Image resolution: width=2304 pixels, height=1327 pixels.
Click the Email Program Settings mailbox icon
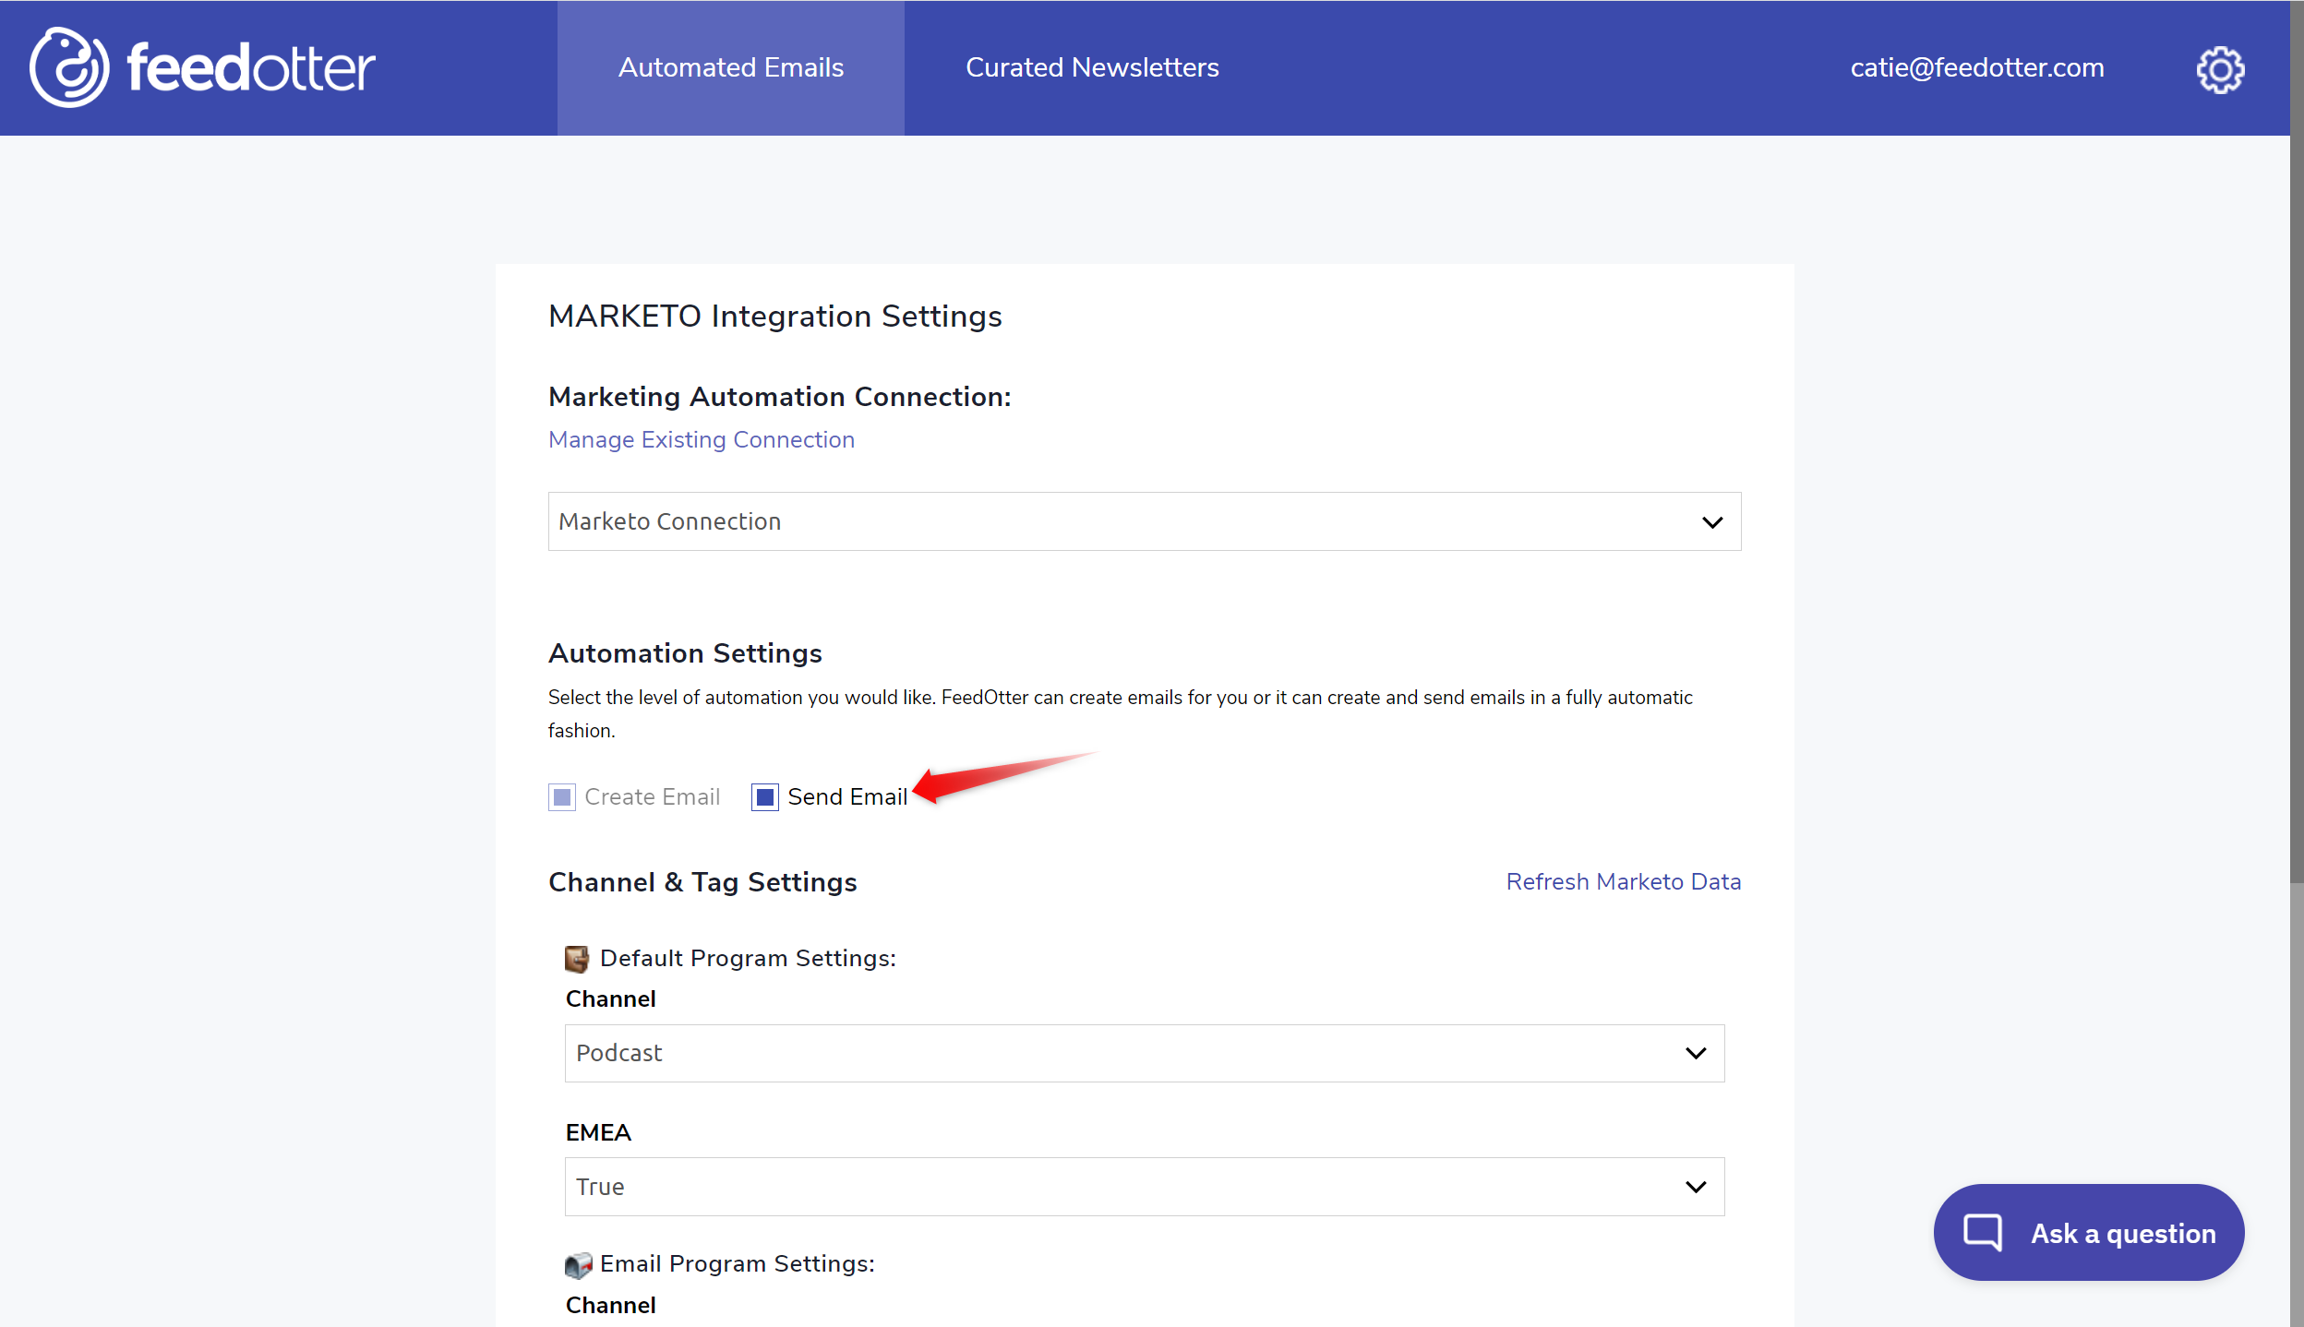pyautogui.click(x=578, y=1264)
